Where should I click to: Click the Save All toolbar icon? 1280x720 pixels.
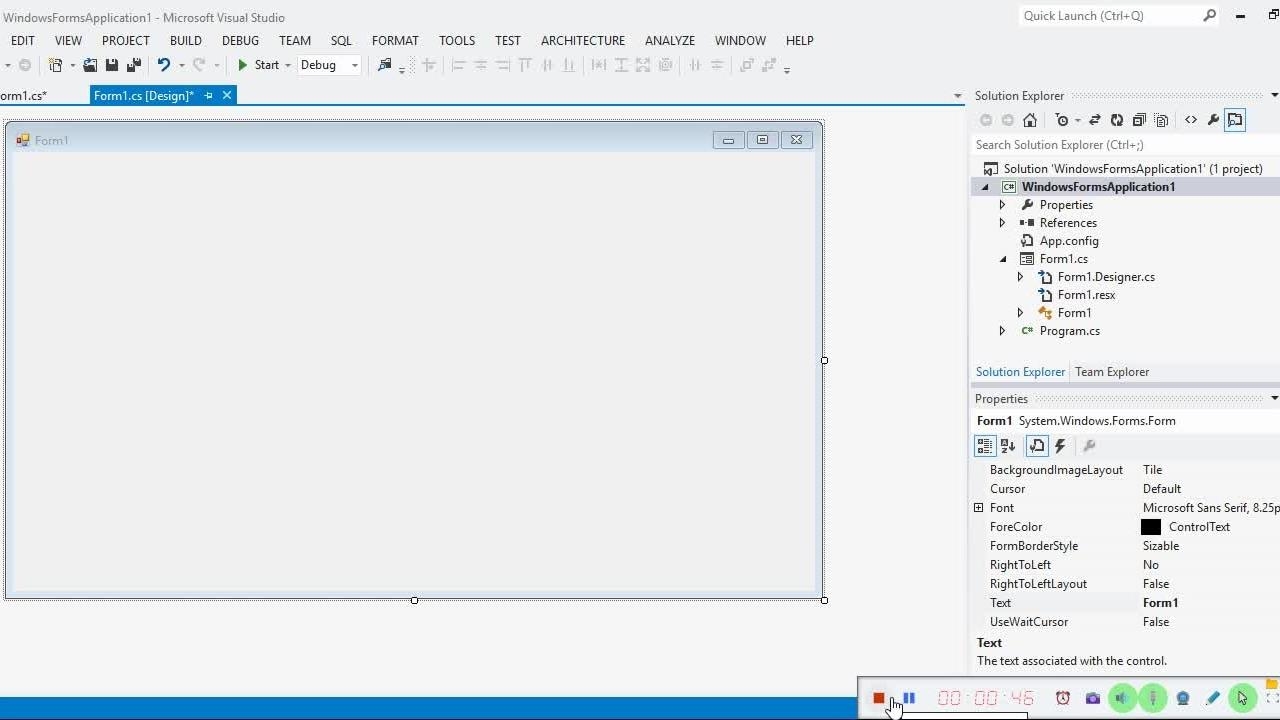[133, 65]
